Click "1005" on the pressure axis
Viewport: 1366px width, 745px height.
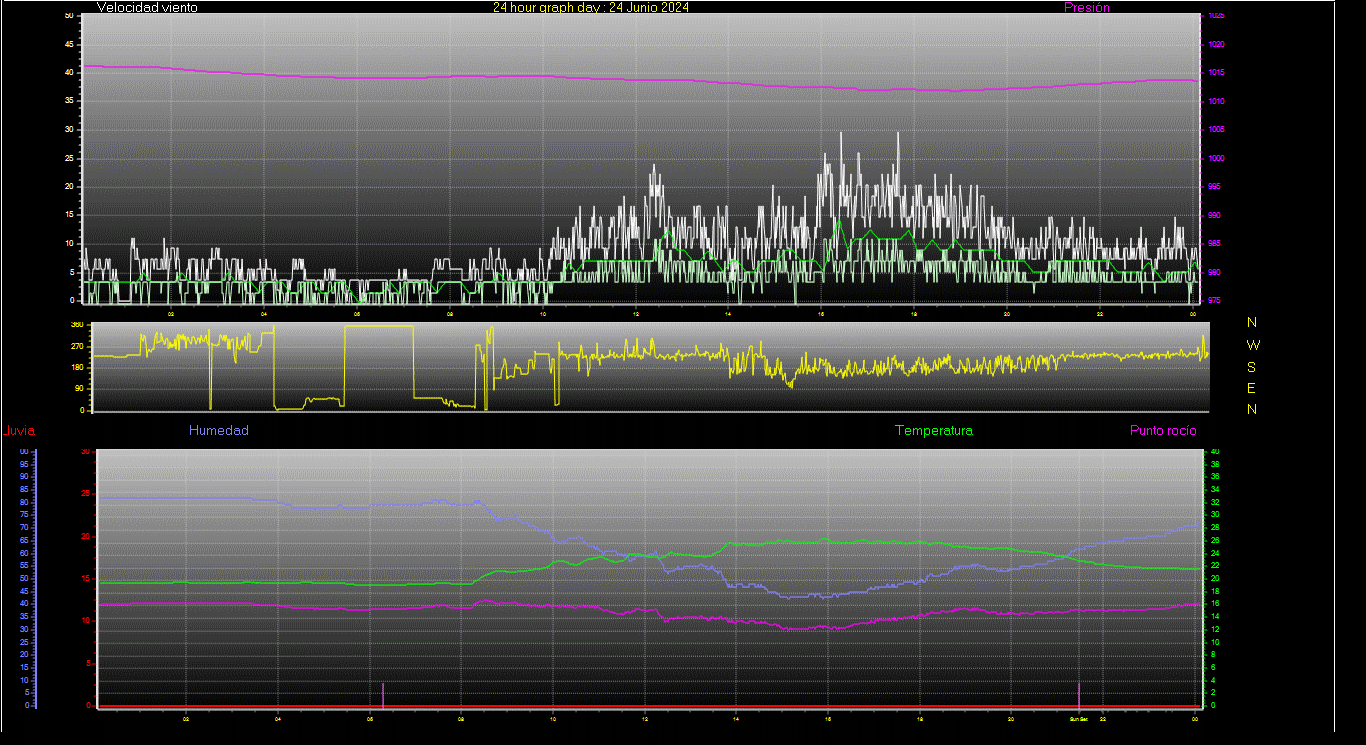point(1216,130)
